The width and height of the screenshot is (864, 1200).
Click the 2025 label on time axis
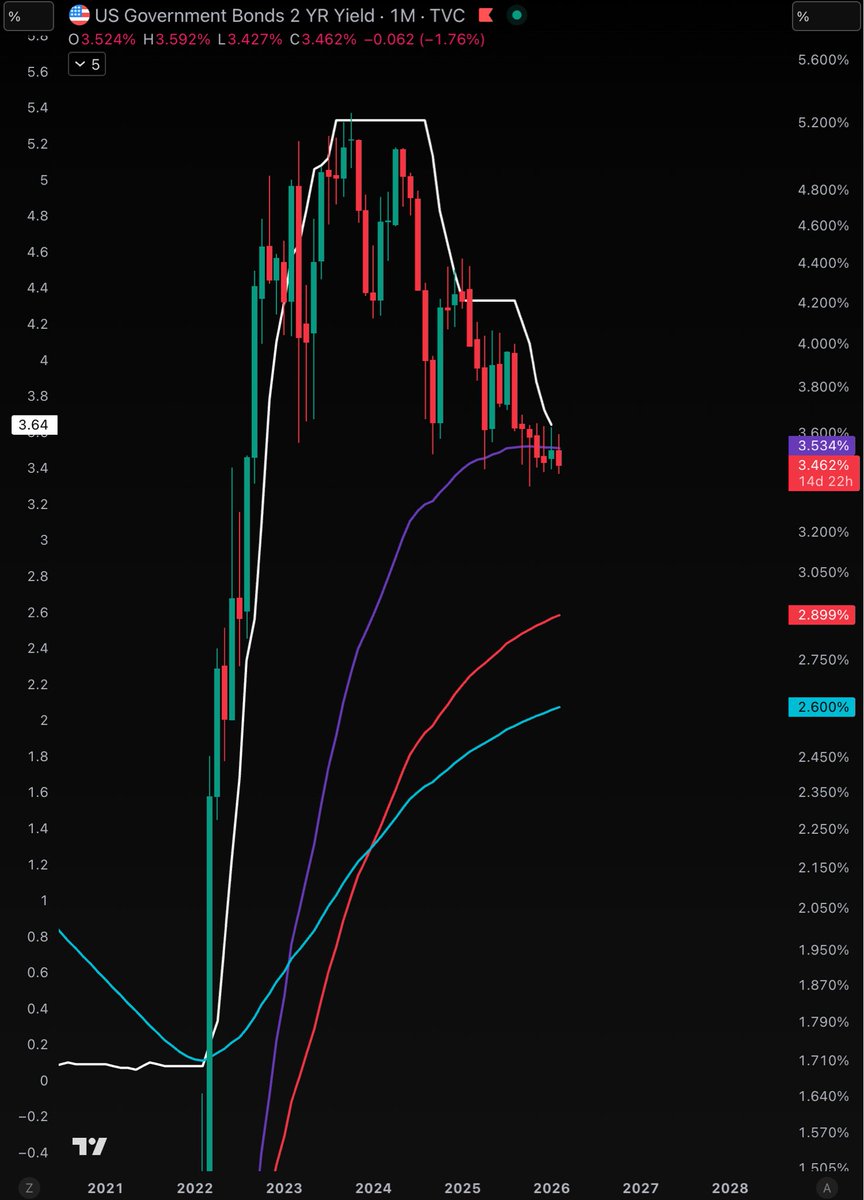point(462,1187)
